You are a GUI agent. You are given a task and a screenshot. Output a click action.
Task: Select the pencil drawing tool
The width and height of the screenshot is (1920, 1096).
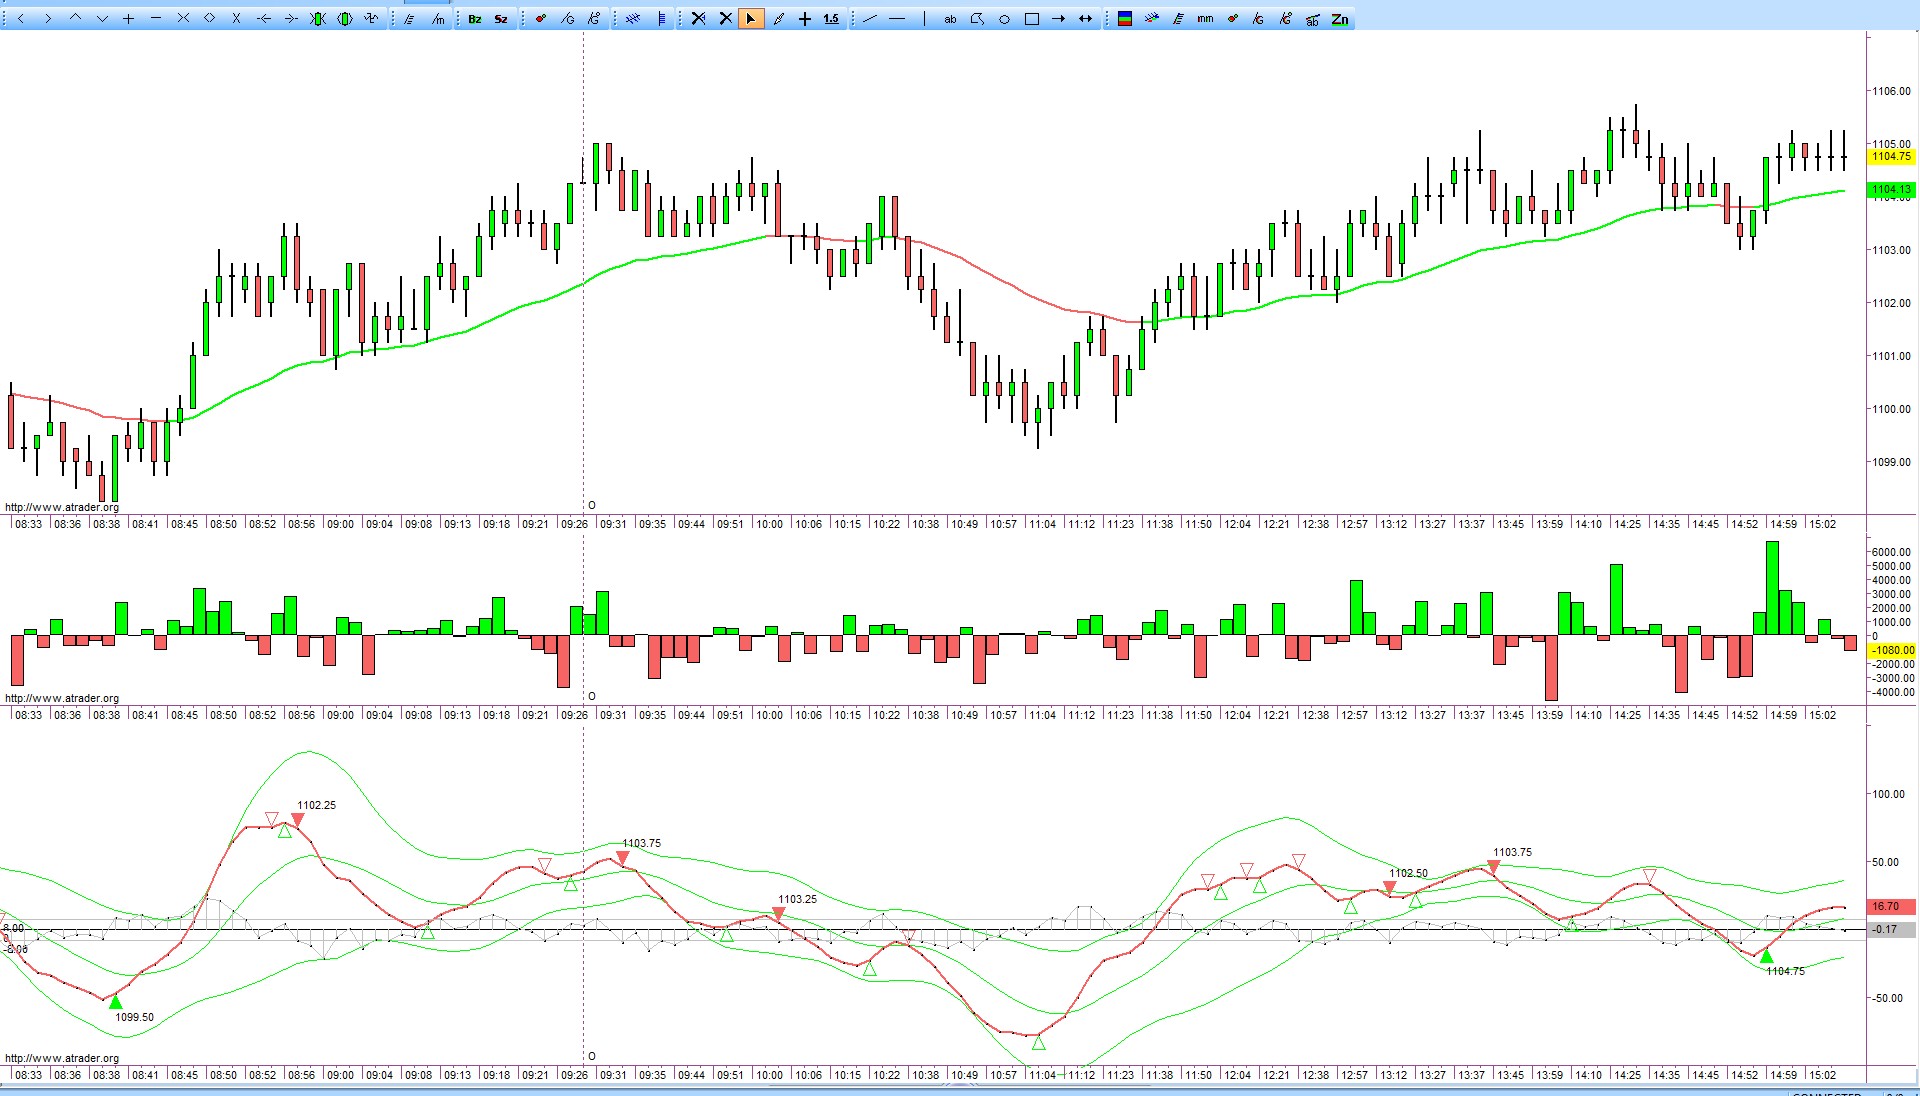tap(779, 19)
